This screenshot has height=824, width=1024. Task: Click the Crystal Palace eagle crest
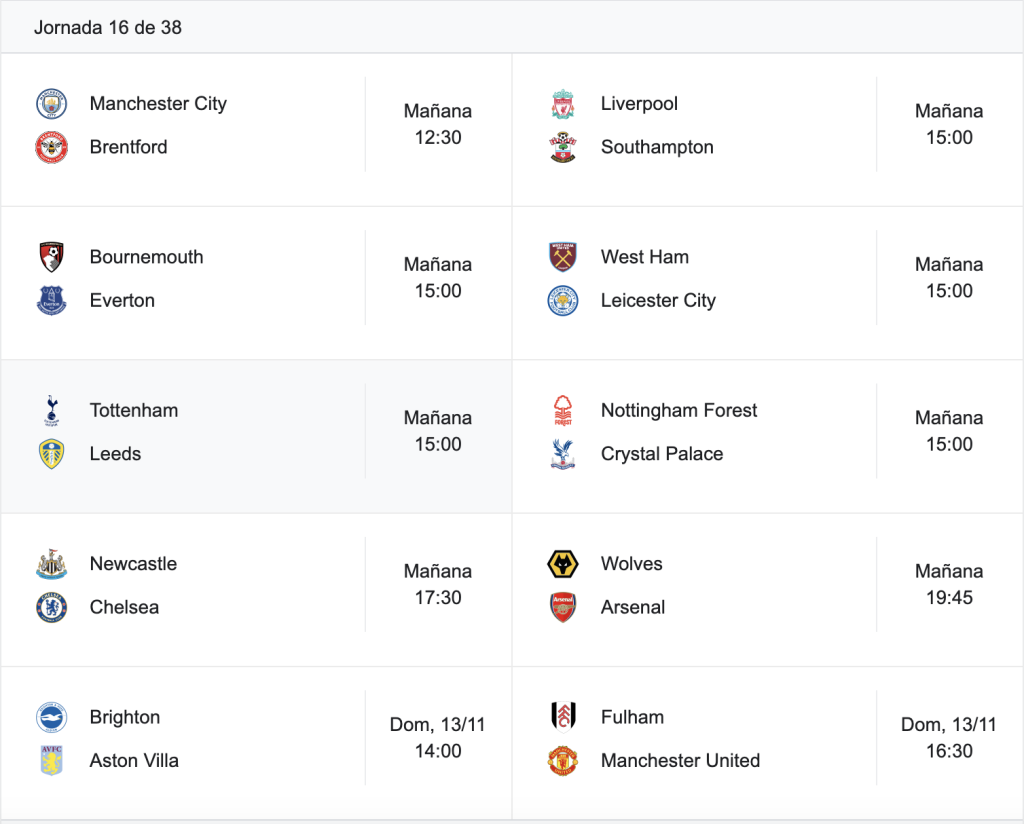562,454
